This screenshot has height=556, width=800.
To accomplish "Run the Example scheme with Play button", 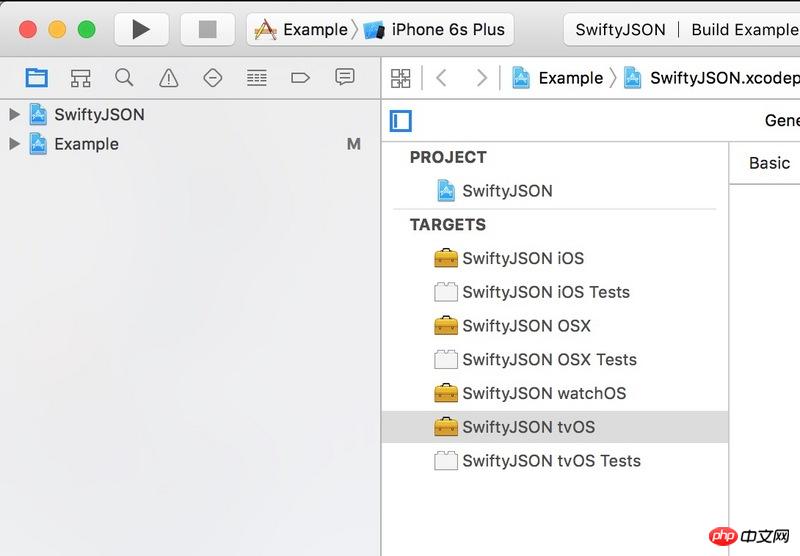I will point(141,29).
